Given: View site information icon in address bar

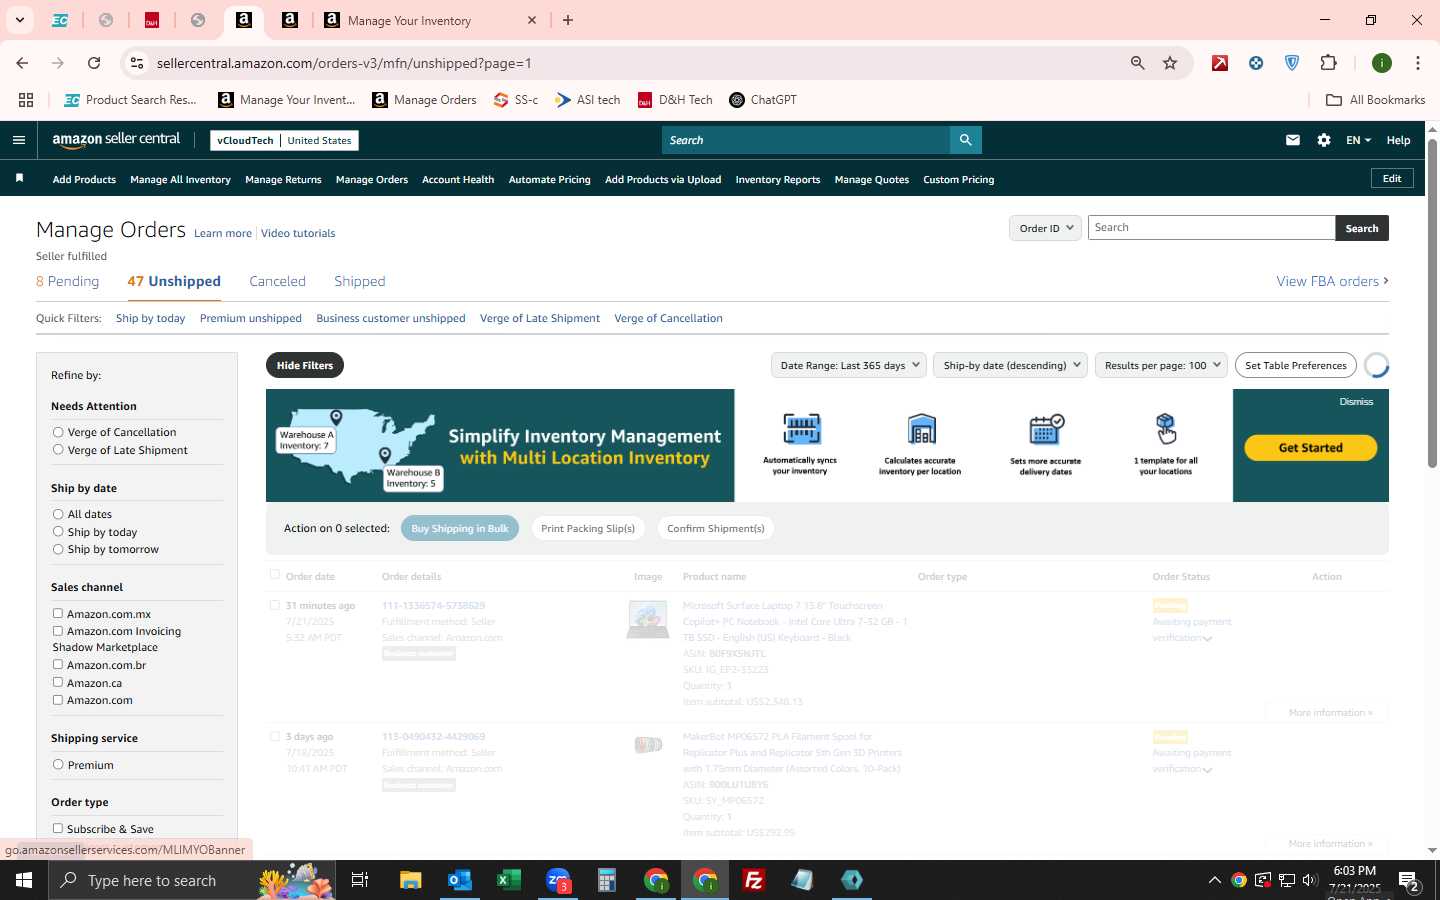Looking at the screenshot, I should [x=137, y=63].
